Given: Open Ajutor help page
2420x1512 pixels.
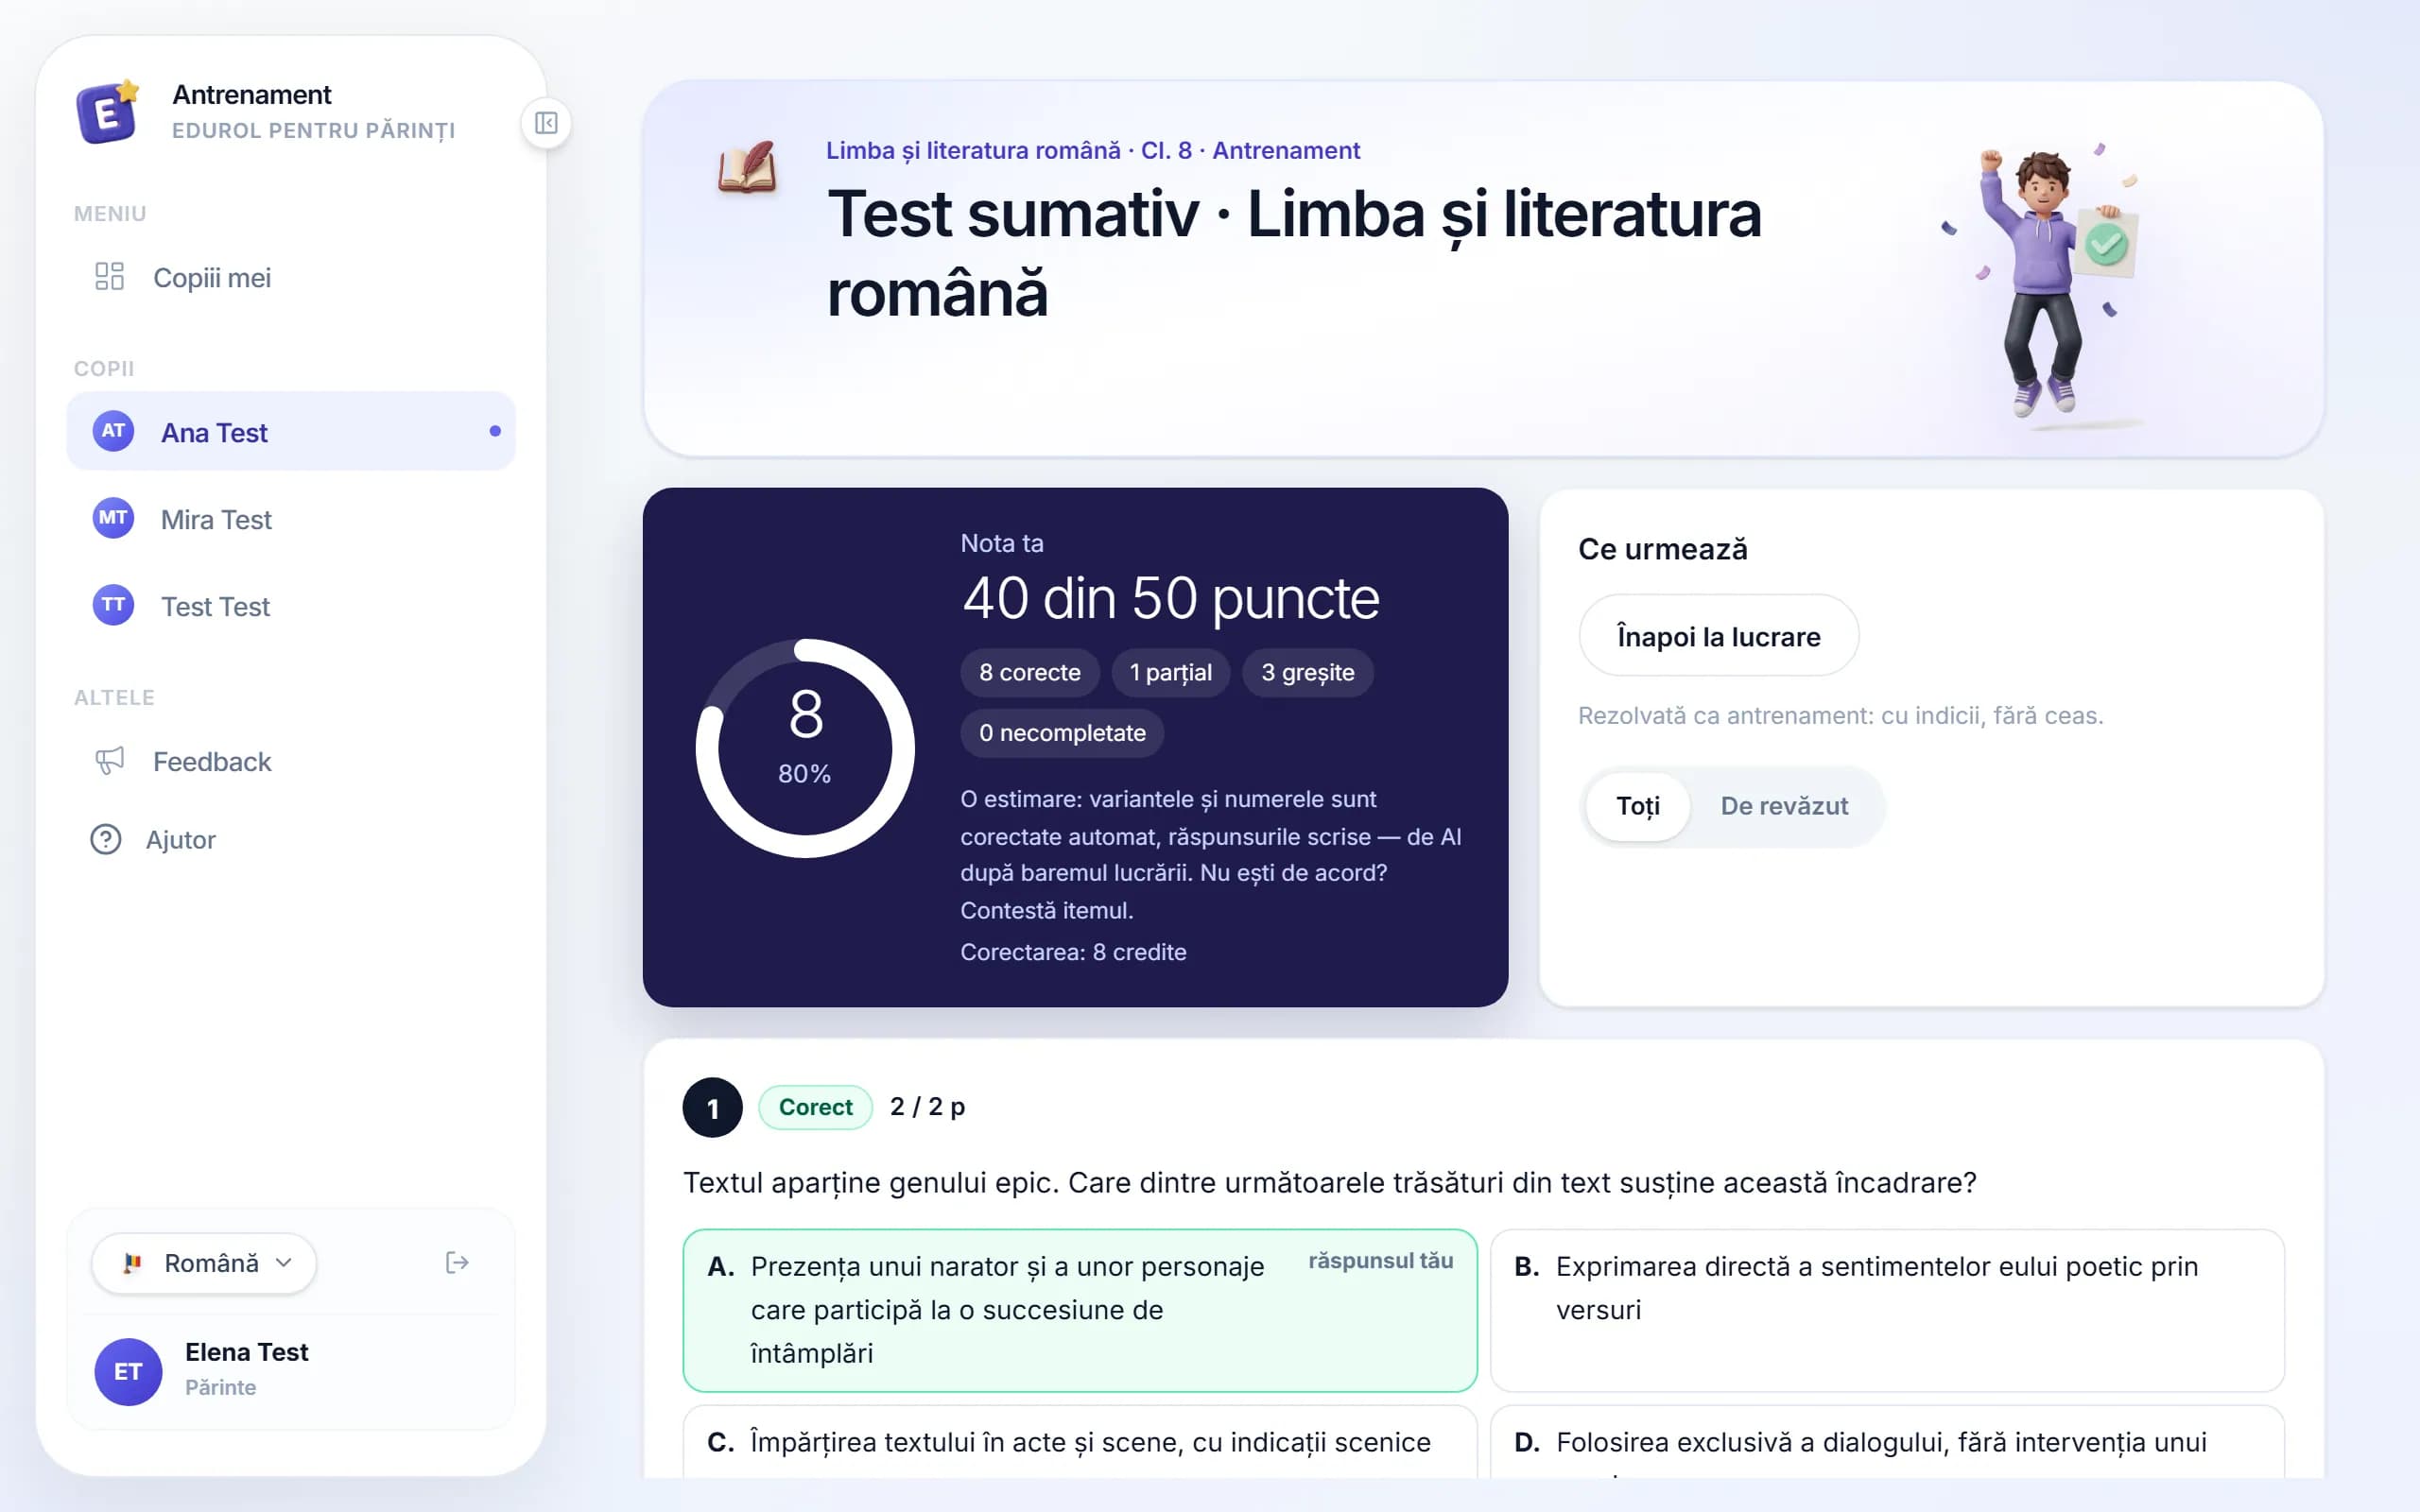Looking at the screenshot, I should click(x=290, y=840).
